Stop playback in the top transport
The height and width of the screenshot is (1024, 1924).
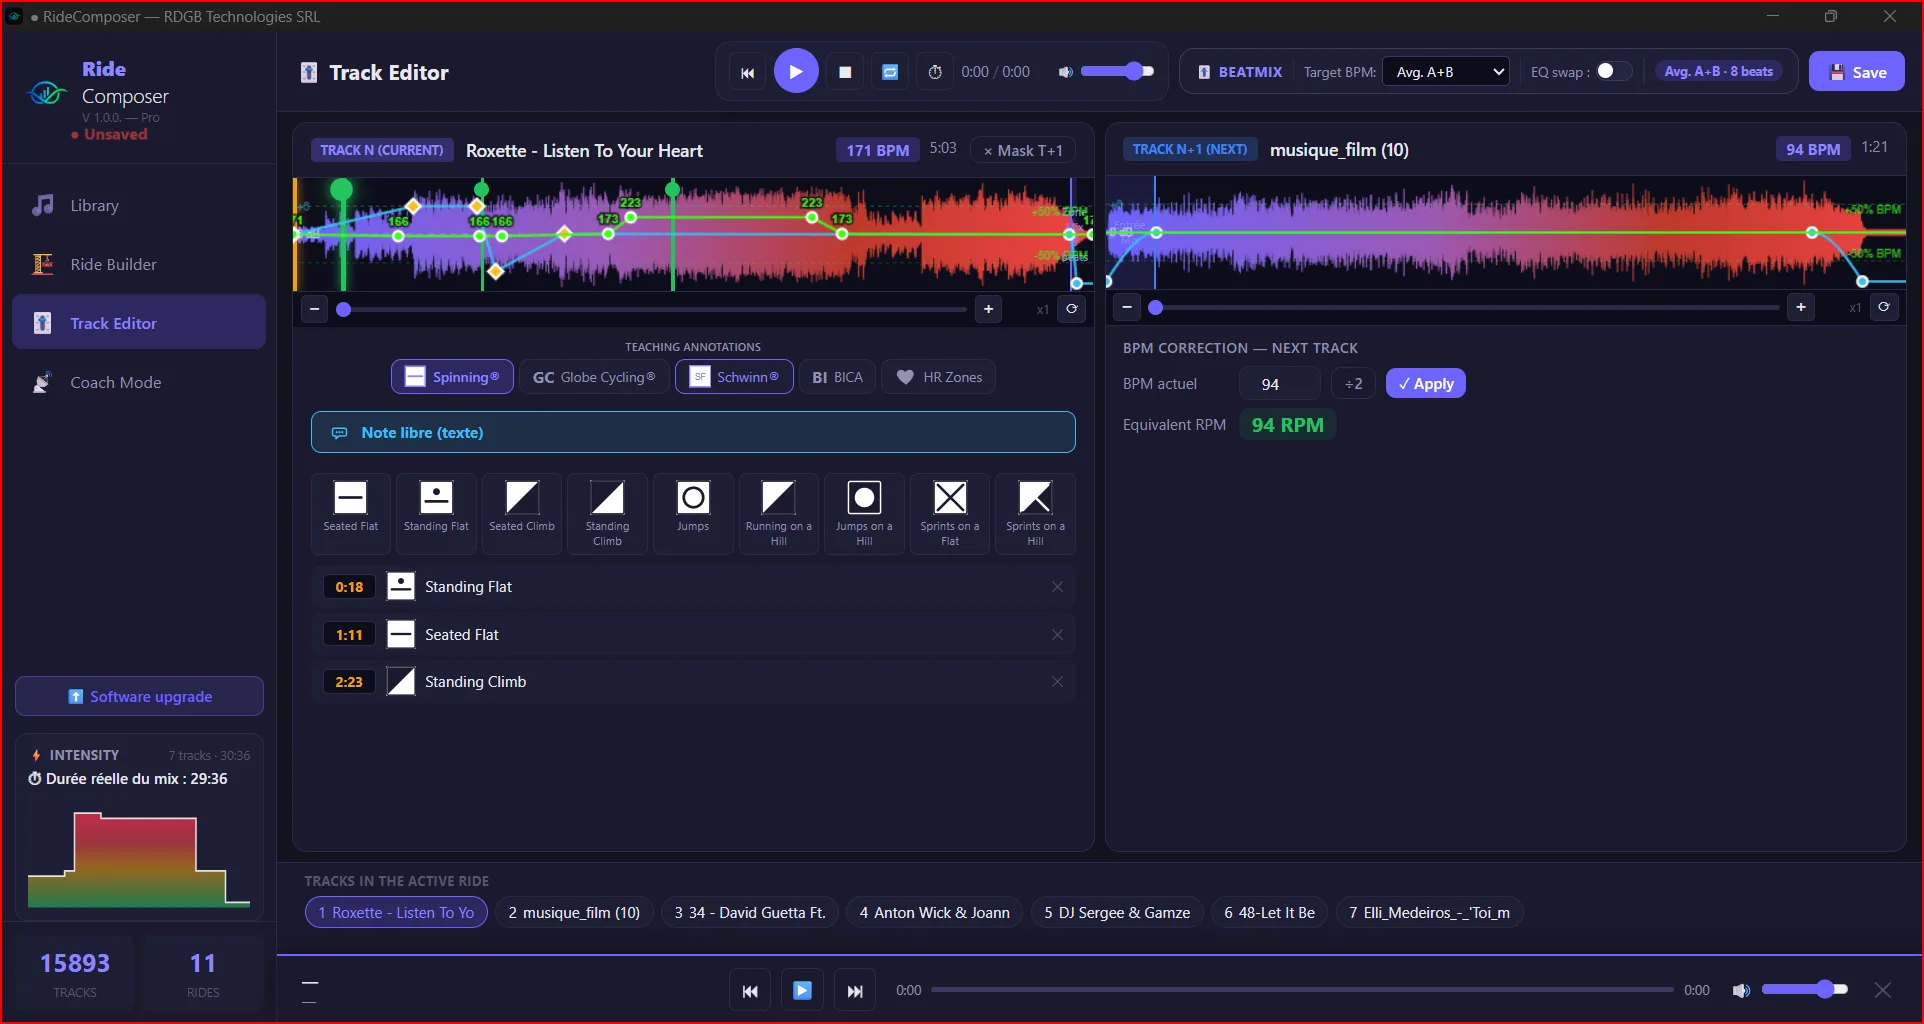click(845, 72)
